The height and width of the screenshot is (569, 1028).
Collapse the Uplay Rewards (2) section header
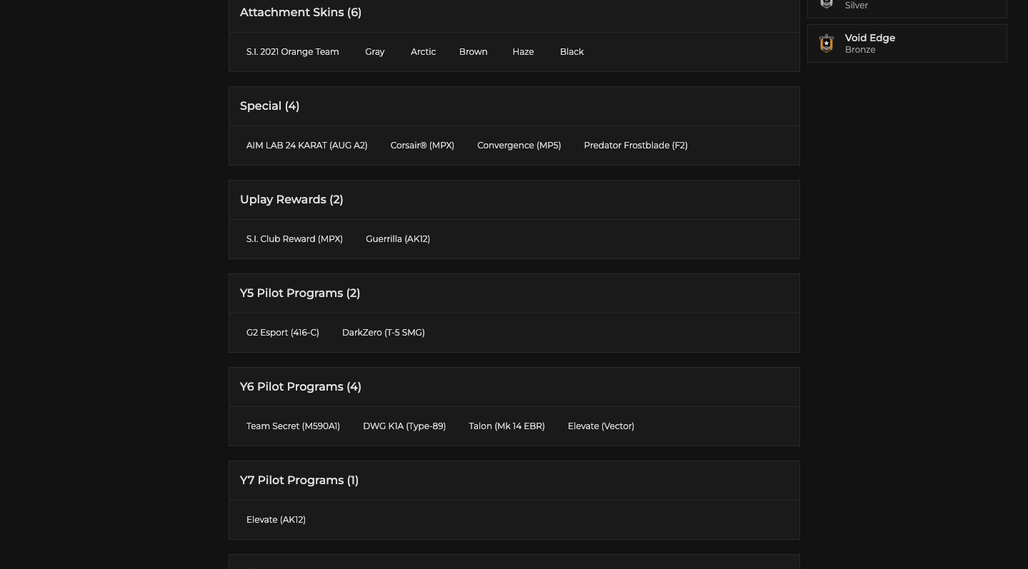pyautogui.click(x=514, y=200)
